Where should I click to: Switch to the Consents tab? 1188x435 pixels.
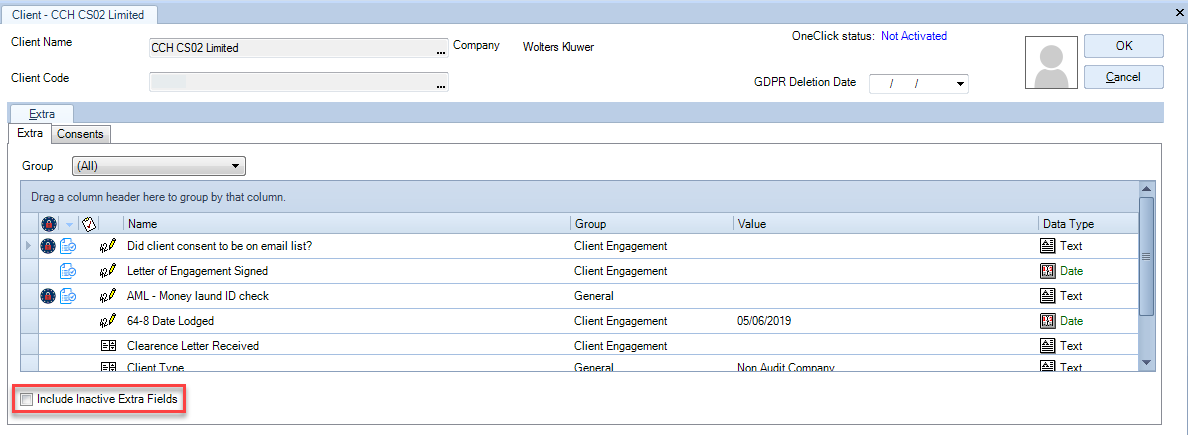[x=80, y=134]
